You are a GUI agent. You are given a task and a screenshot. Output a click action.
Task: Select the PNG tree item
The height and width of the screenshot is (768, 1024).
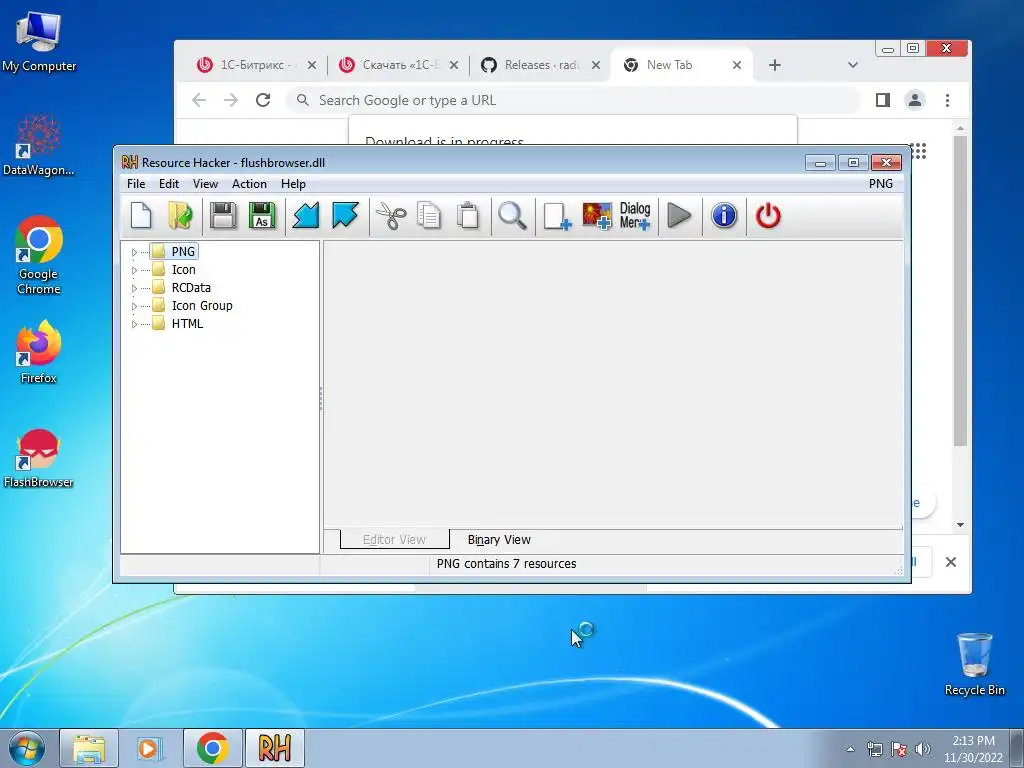pos(183,251)
